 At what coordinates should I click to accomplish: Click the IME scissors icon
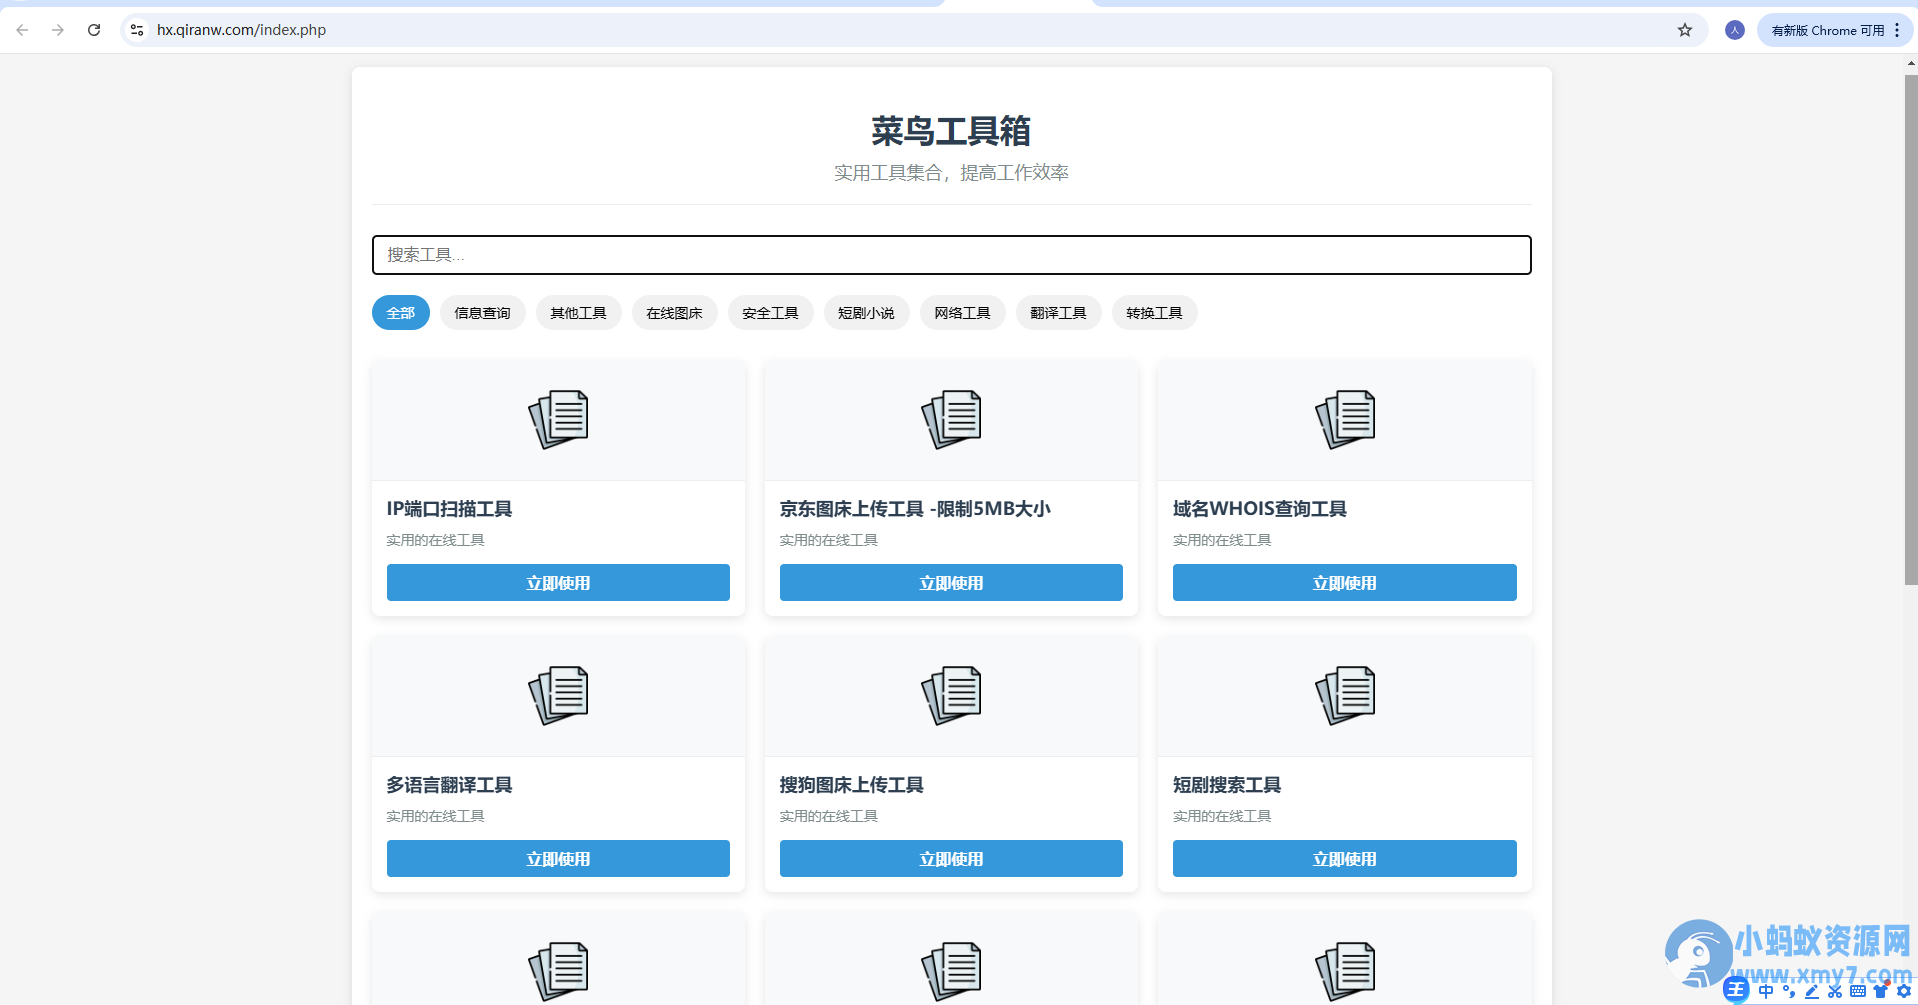pos(1835,991)
